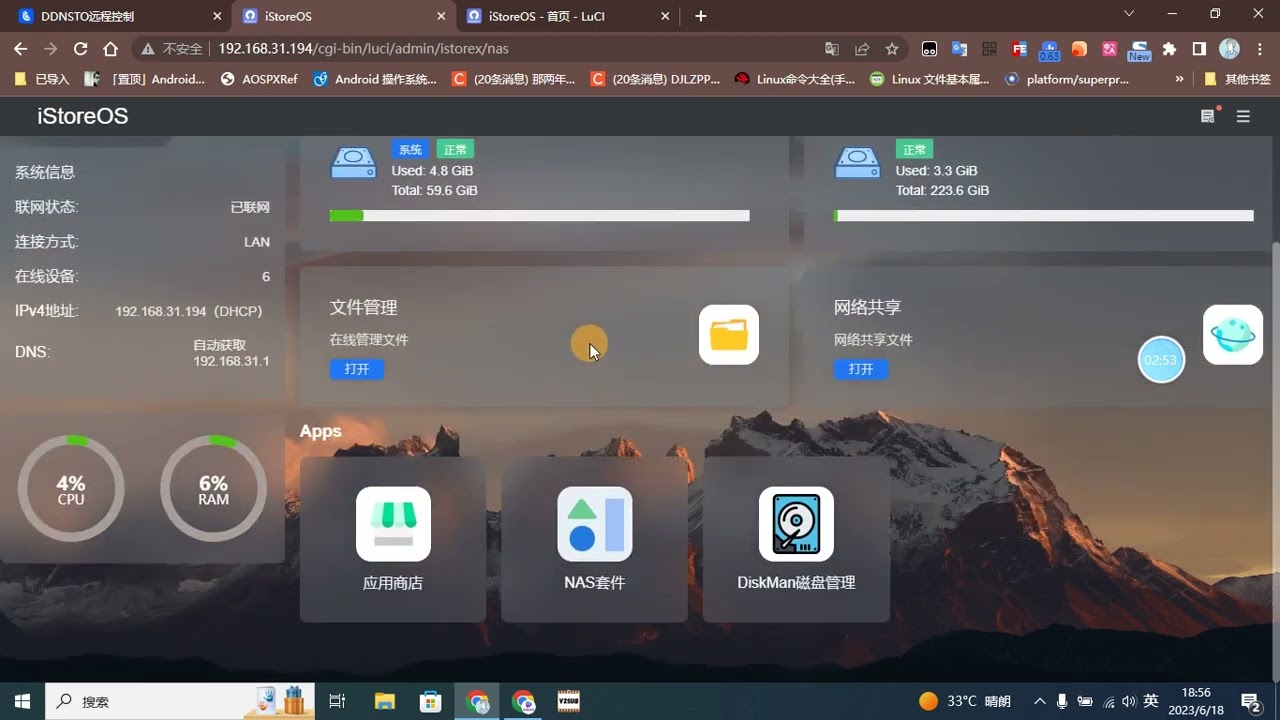This screenshot has width=1280, height=720.
Task: Open the Chrome profile avatar
Action: 1230,49
